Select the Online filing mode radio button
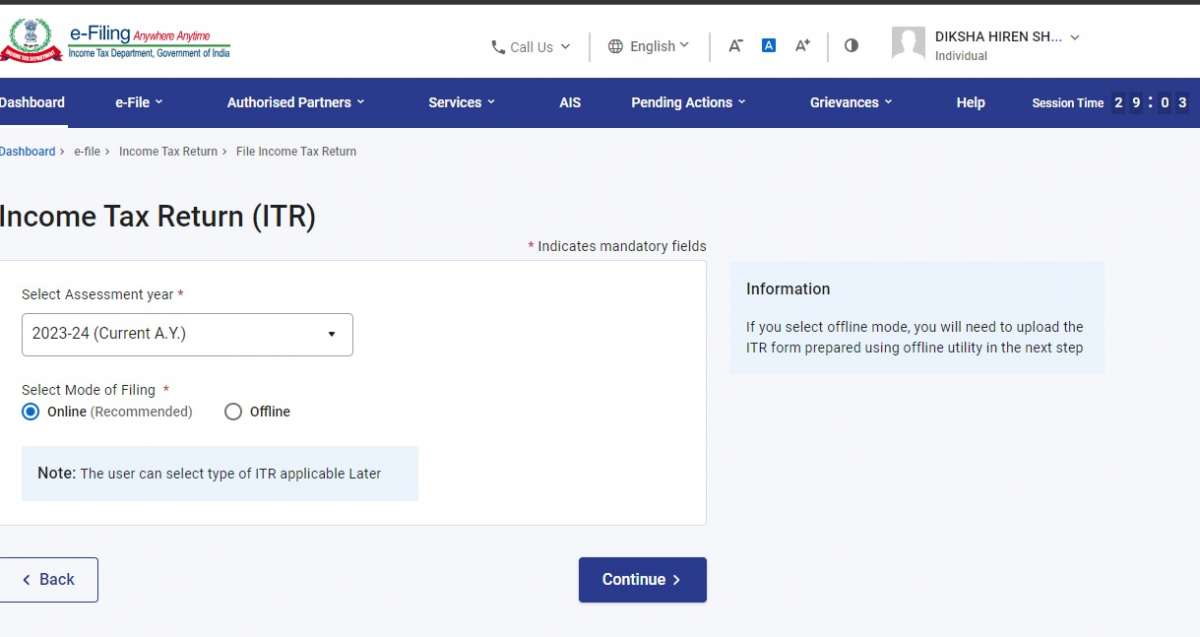This screenshot has height=637, width=1200. tap(30, 411)
